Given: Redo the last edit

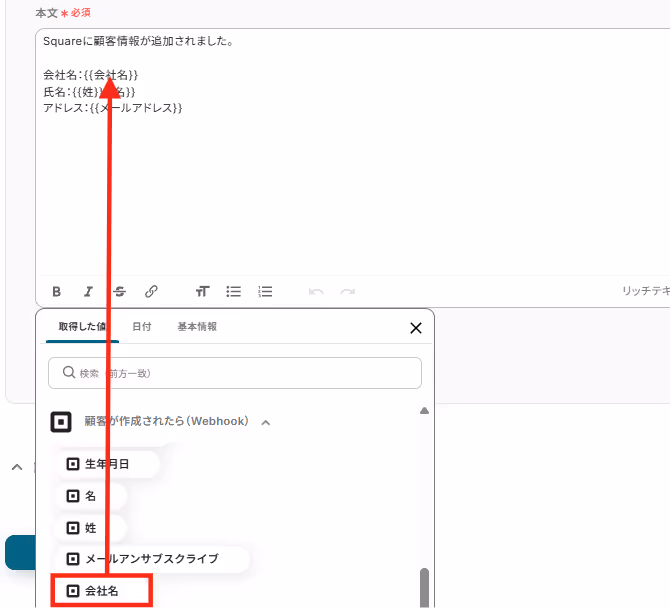Looking at the screenshot, I should pyautogui.click(x=347, y=291).
